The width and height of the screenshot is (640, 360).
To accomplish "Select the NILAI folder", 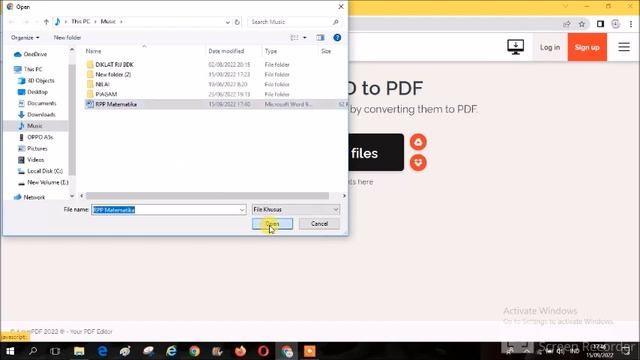I will [x=102, y=84].
